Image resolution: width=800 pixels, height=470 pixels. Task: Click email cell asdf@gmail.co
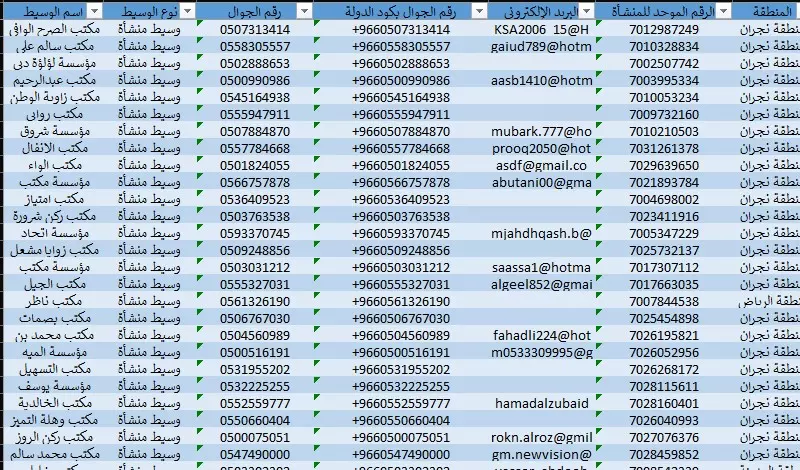pyautogui.click(x=541, y=165)
